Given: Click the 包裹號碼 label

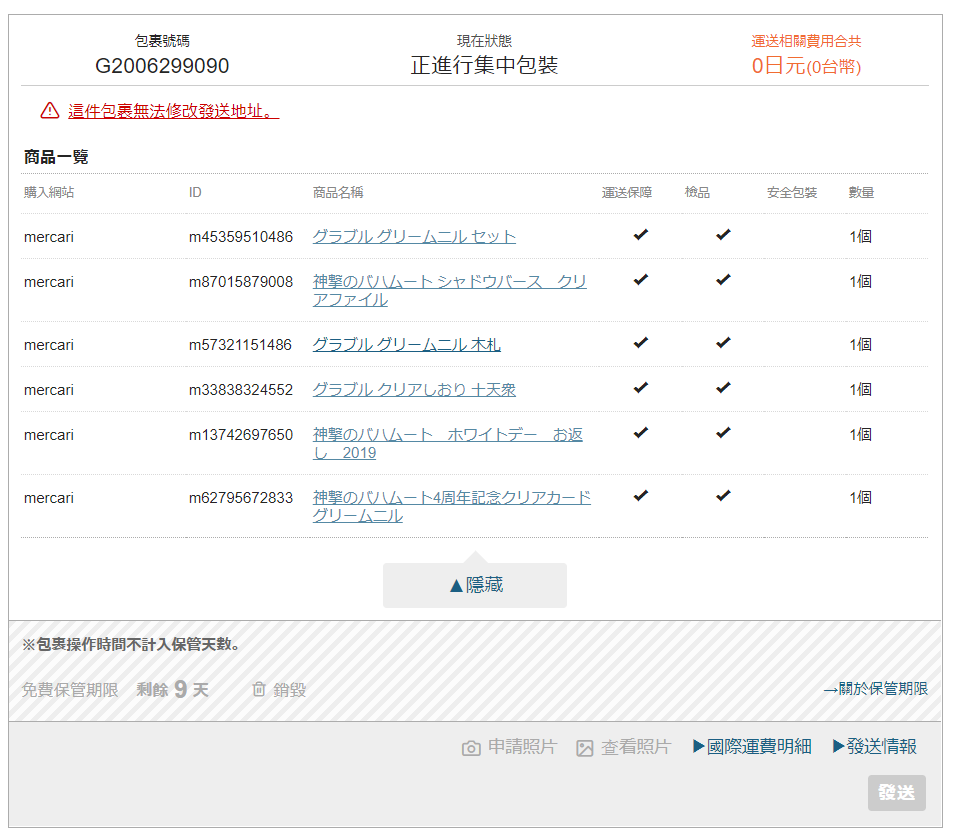Looking at the screenshot, I should click(x=162, y=41).
